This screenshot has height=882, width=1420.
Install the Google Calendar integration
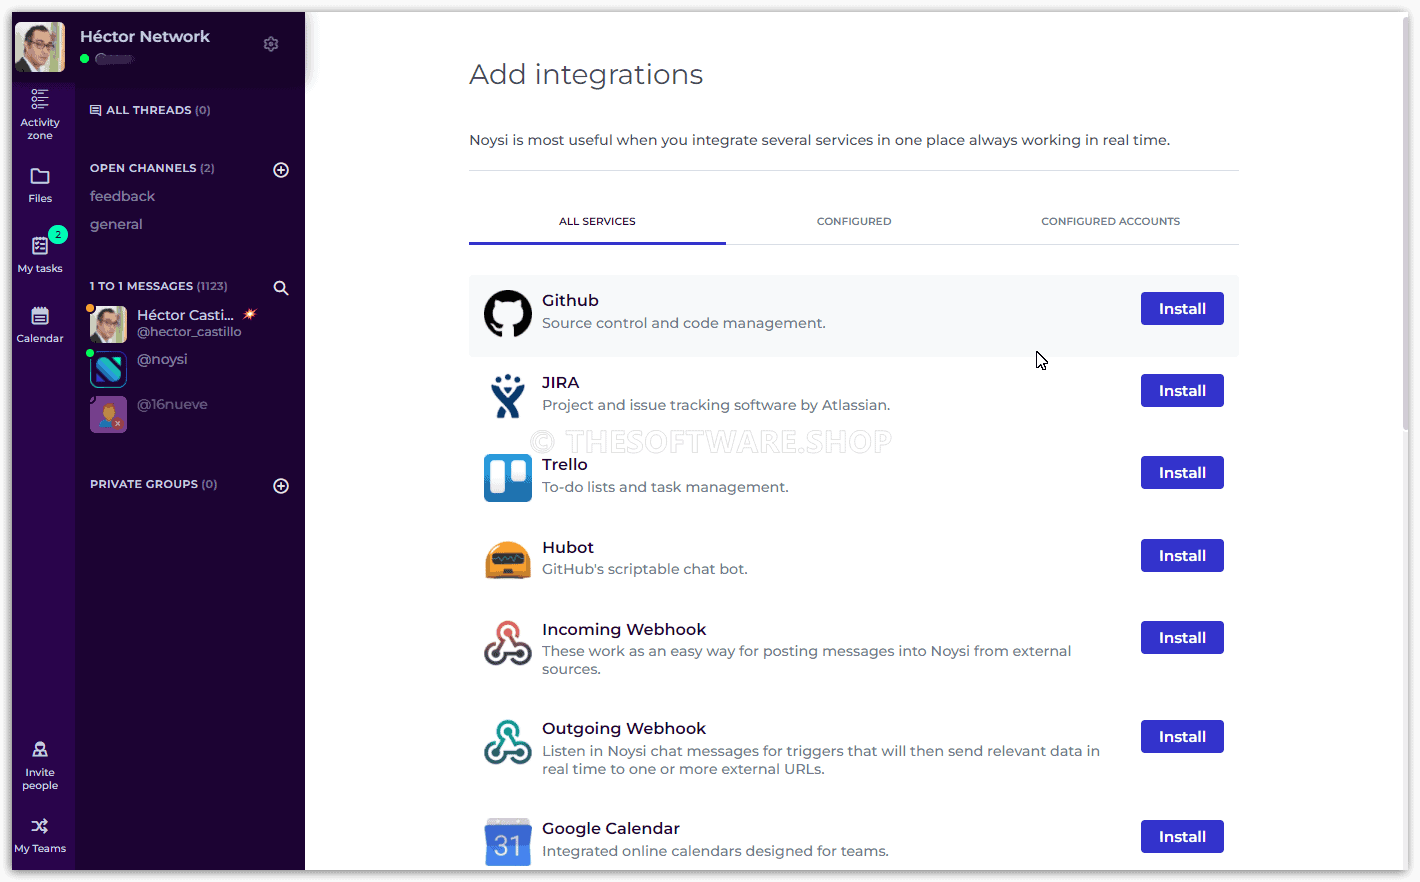pos(1182,837)
